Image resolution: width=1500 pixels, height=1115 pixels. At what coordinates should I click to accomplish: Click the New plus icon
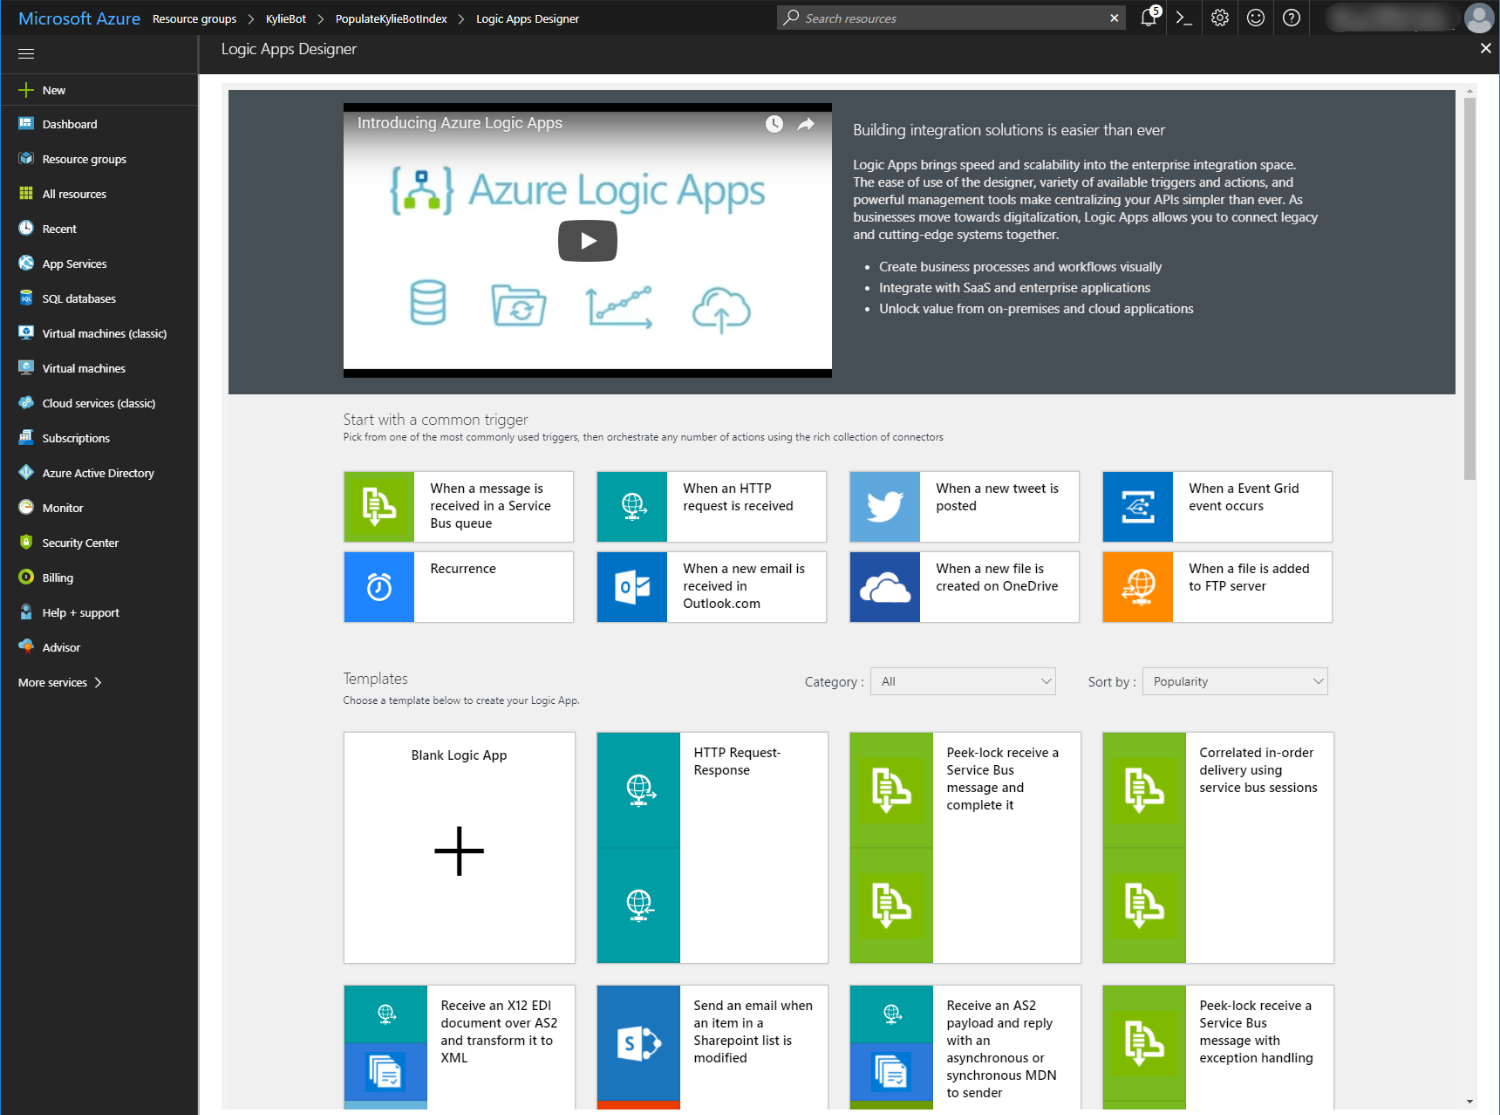[x=26, y=90]
